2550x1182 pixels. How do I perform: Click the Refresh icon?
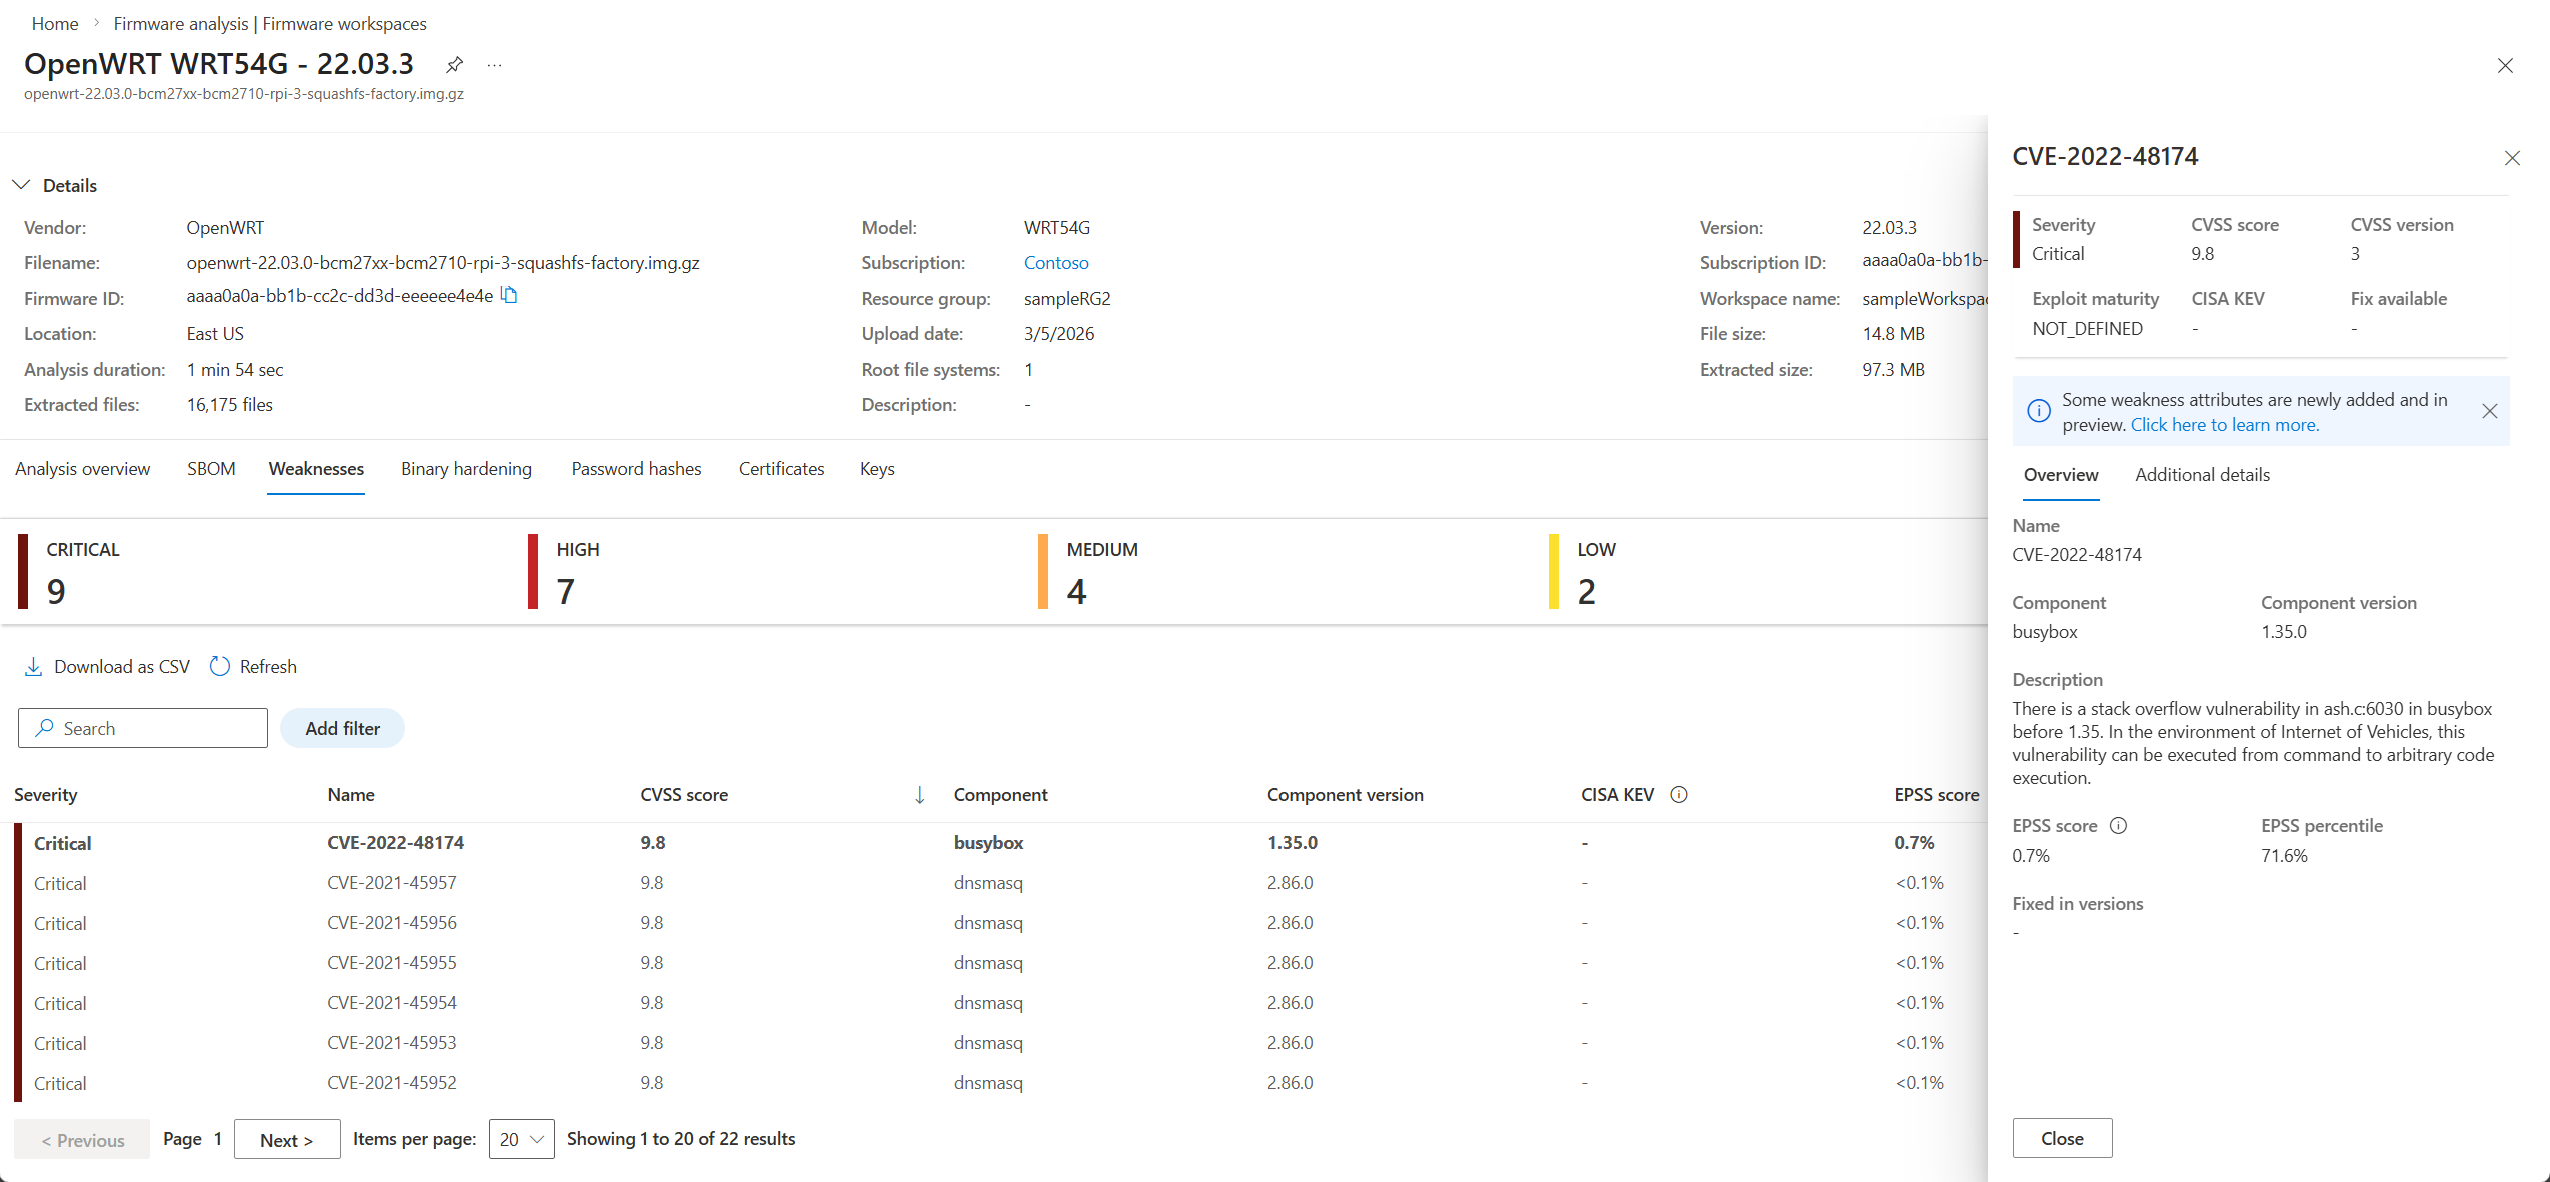220,667
